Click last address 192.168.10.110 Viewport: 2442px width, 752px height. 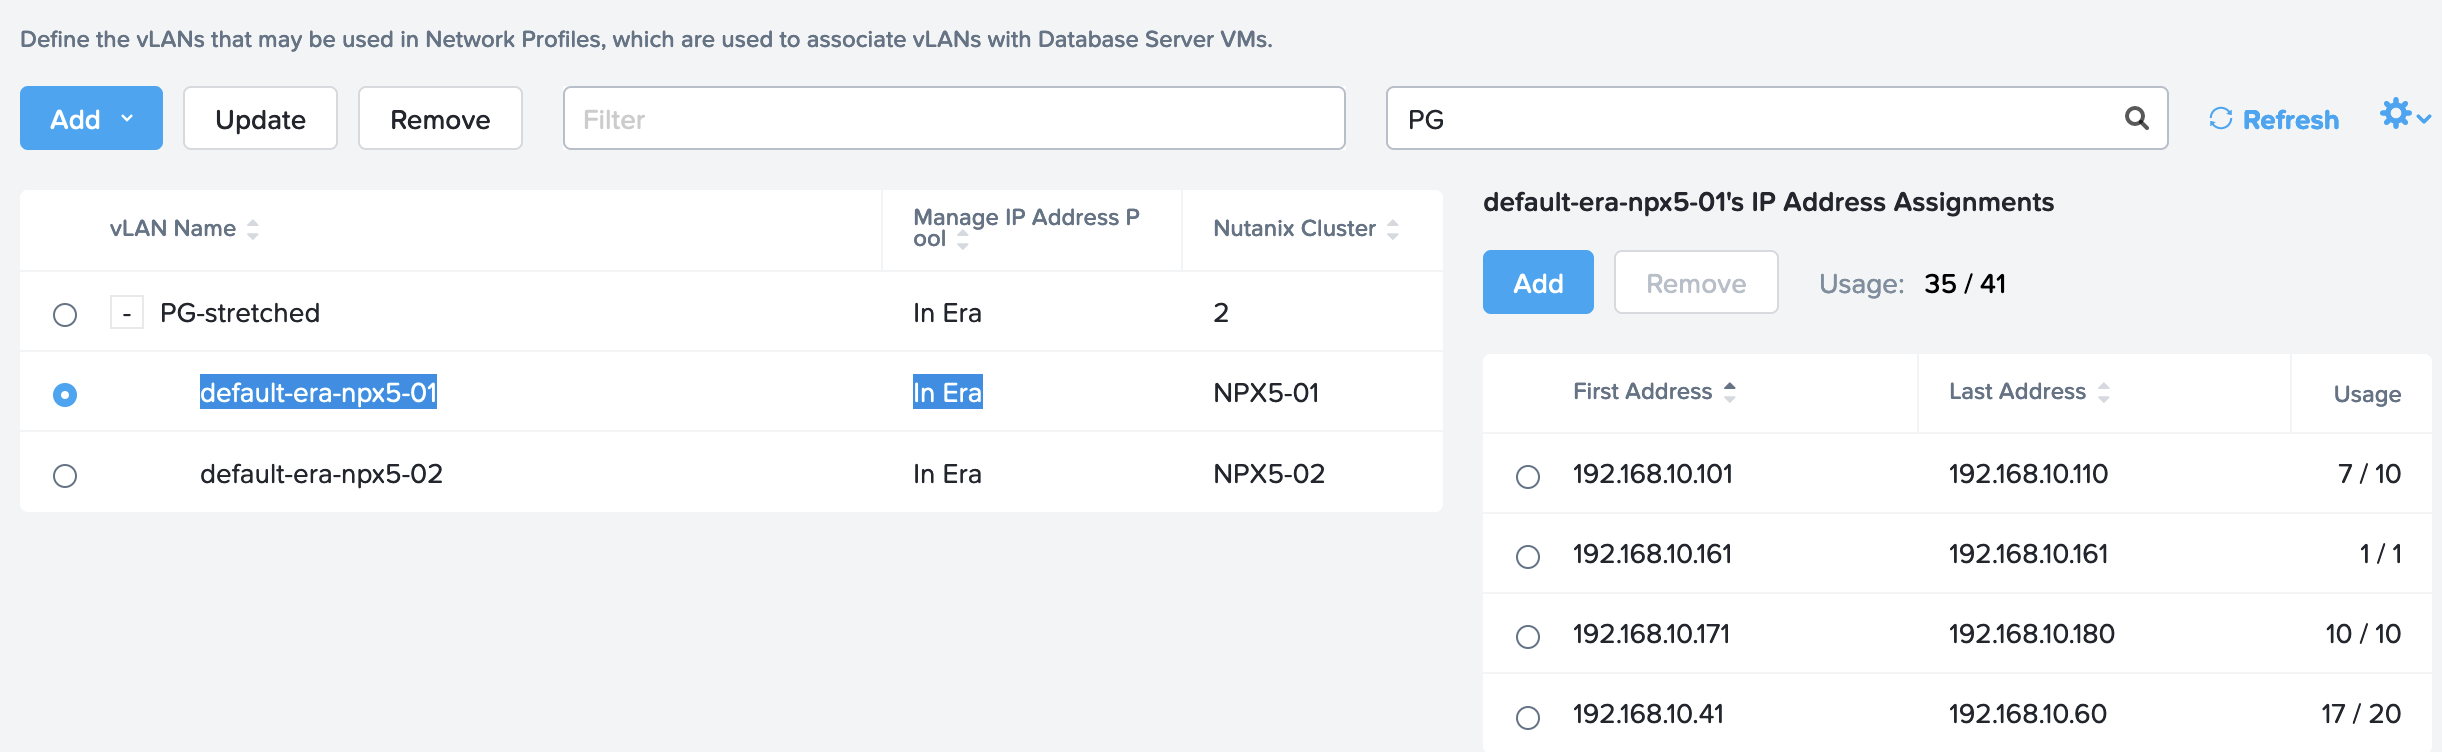point(2028,473)
